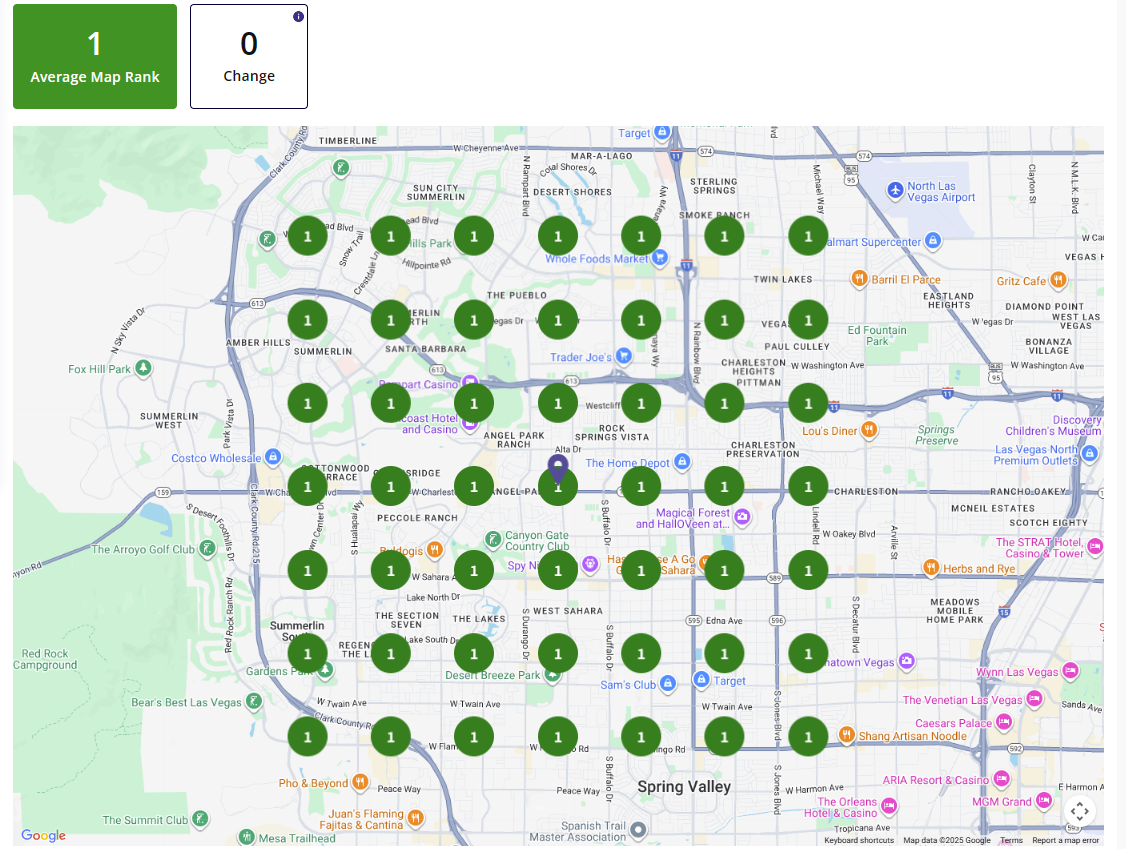Click the Lou's Diner restaurant icon
Image resolution: width=1126 pixels, height=849 pixels.
(x=869, y=430)
